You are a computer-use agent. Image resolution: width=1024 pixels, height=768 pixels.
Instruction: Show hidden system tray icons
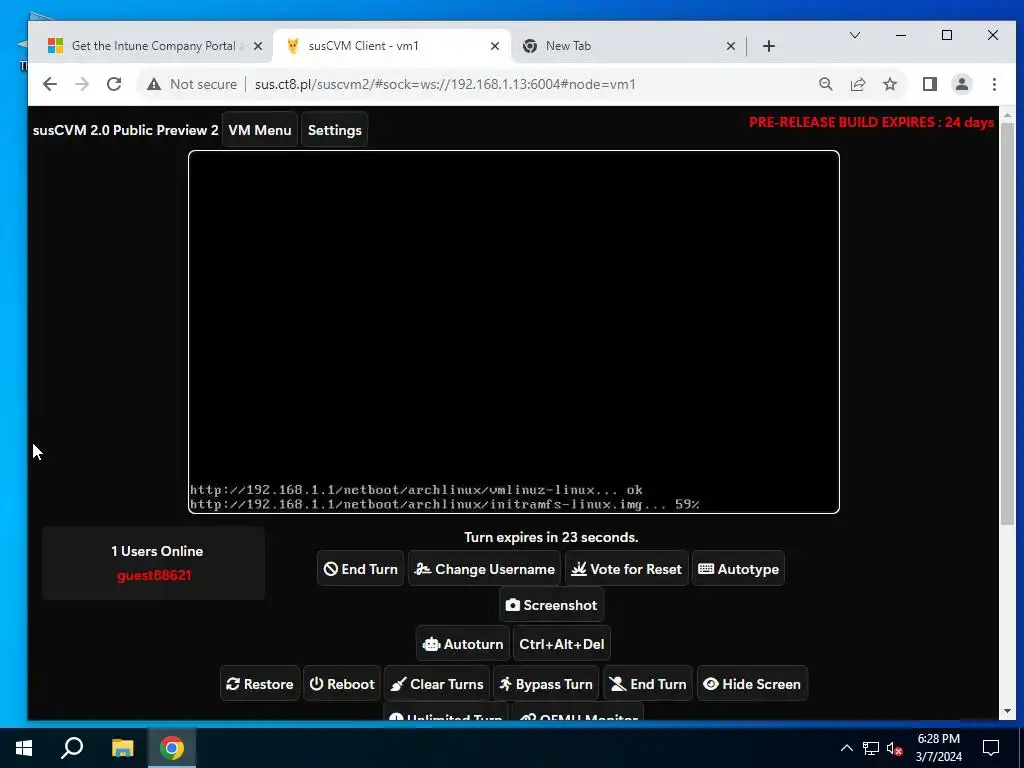pyautogui.click(x=846, y=748)
